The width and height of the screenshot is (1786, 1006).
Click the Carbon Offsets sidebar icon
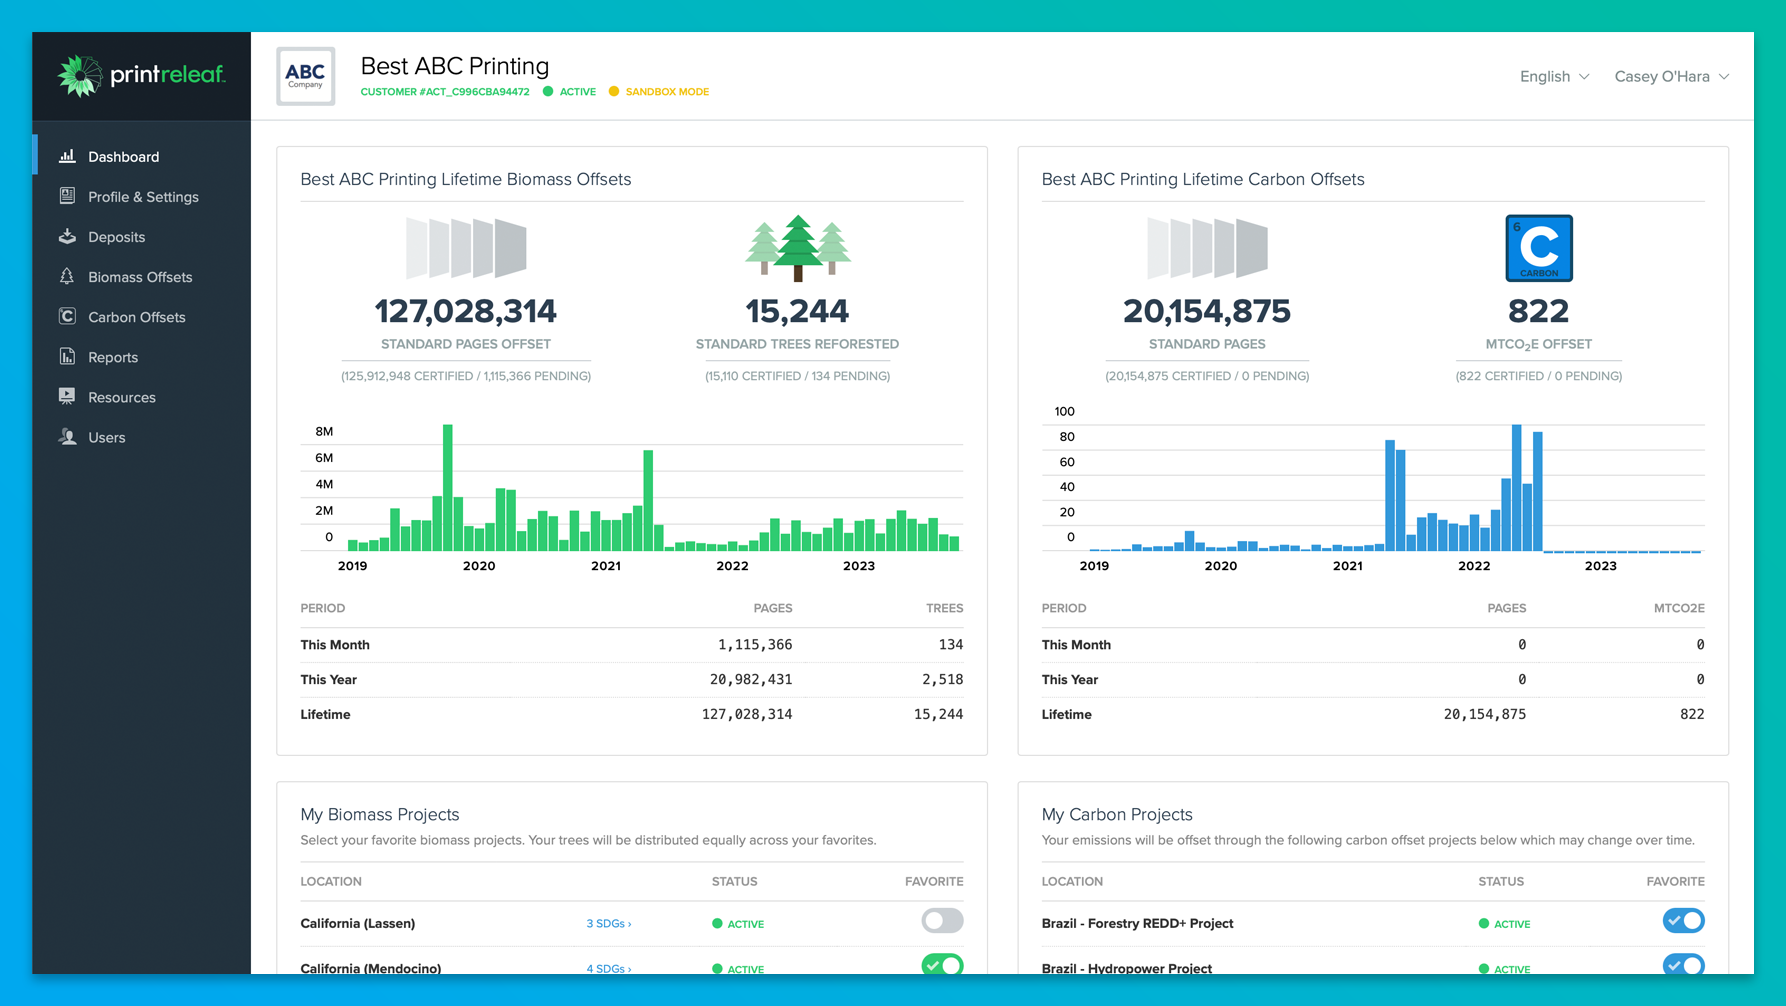point(67,316)
